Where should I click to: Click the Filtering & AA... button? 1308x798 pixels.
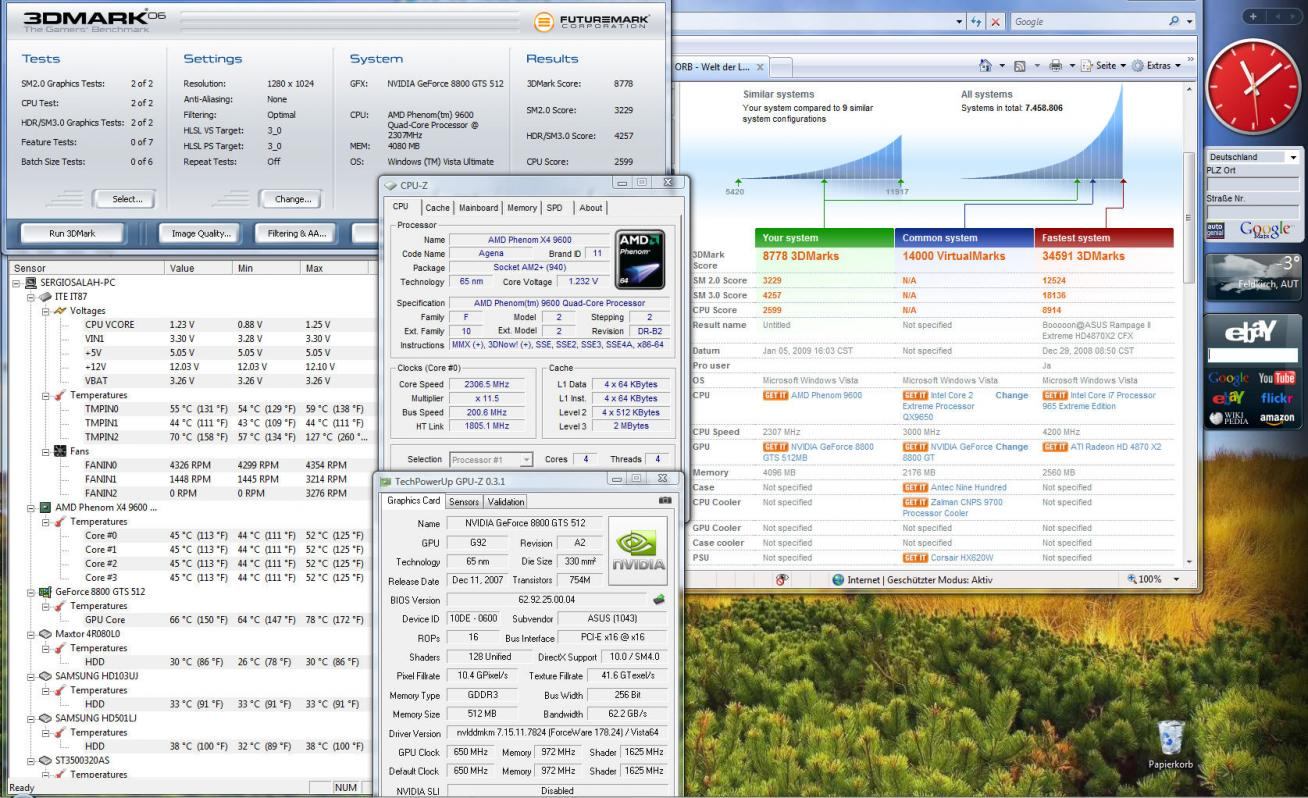pos(297,234)
